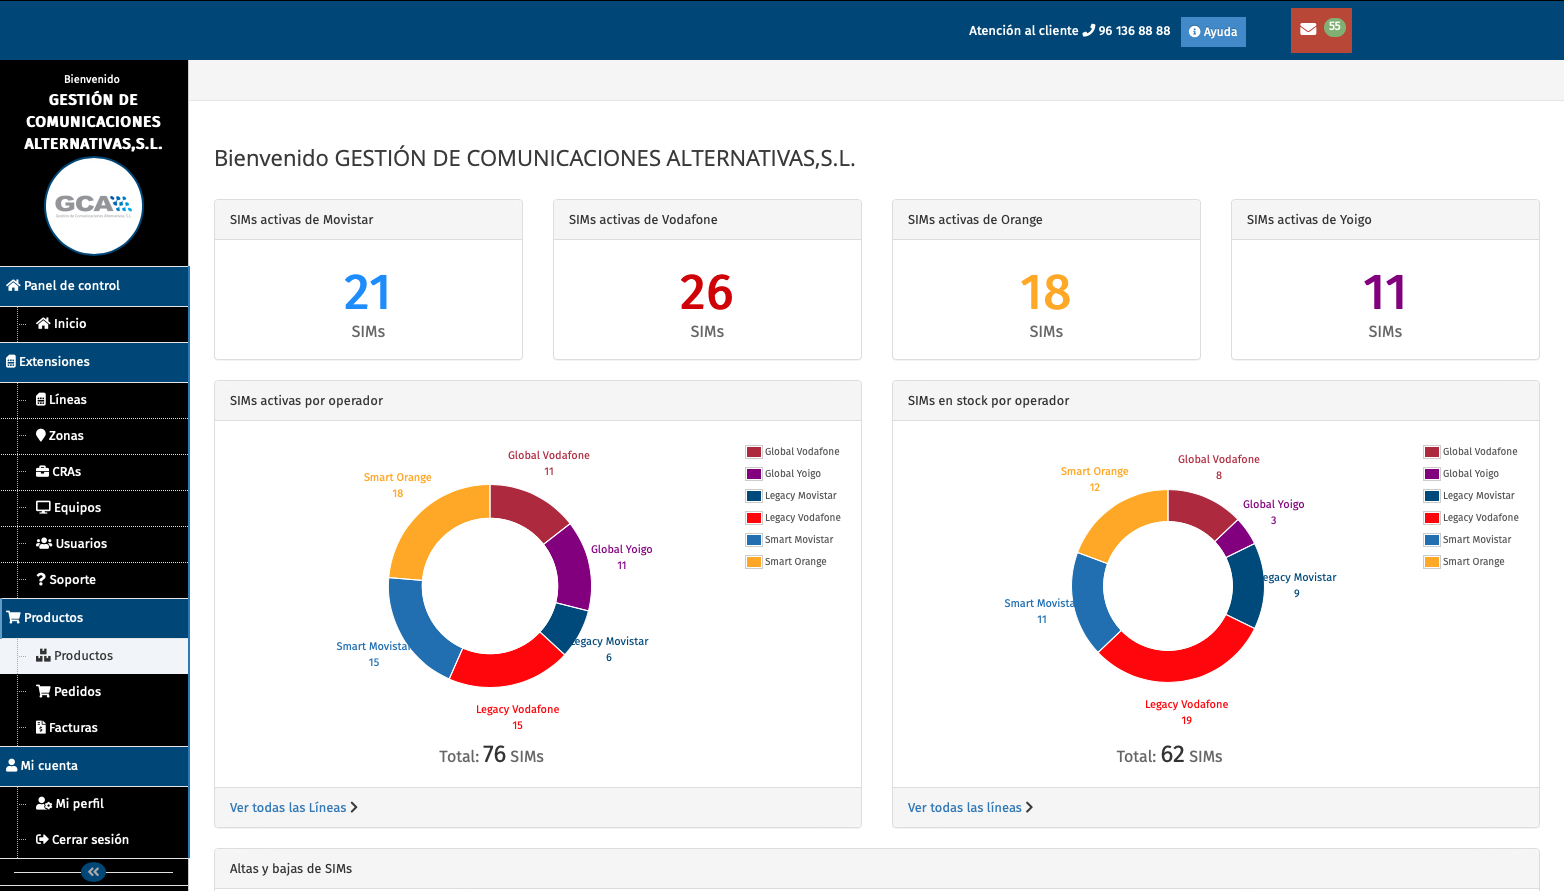Collapse the sidebar with the double chevron
The width and height of the screenshot is (1564, 891).
(94, 872)
